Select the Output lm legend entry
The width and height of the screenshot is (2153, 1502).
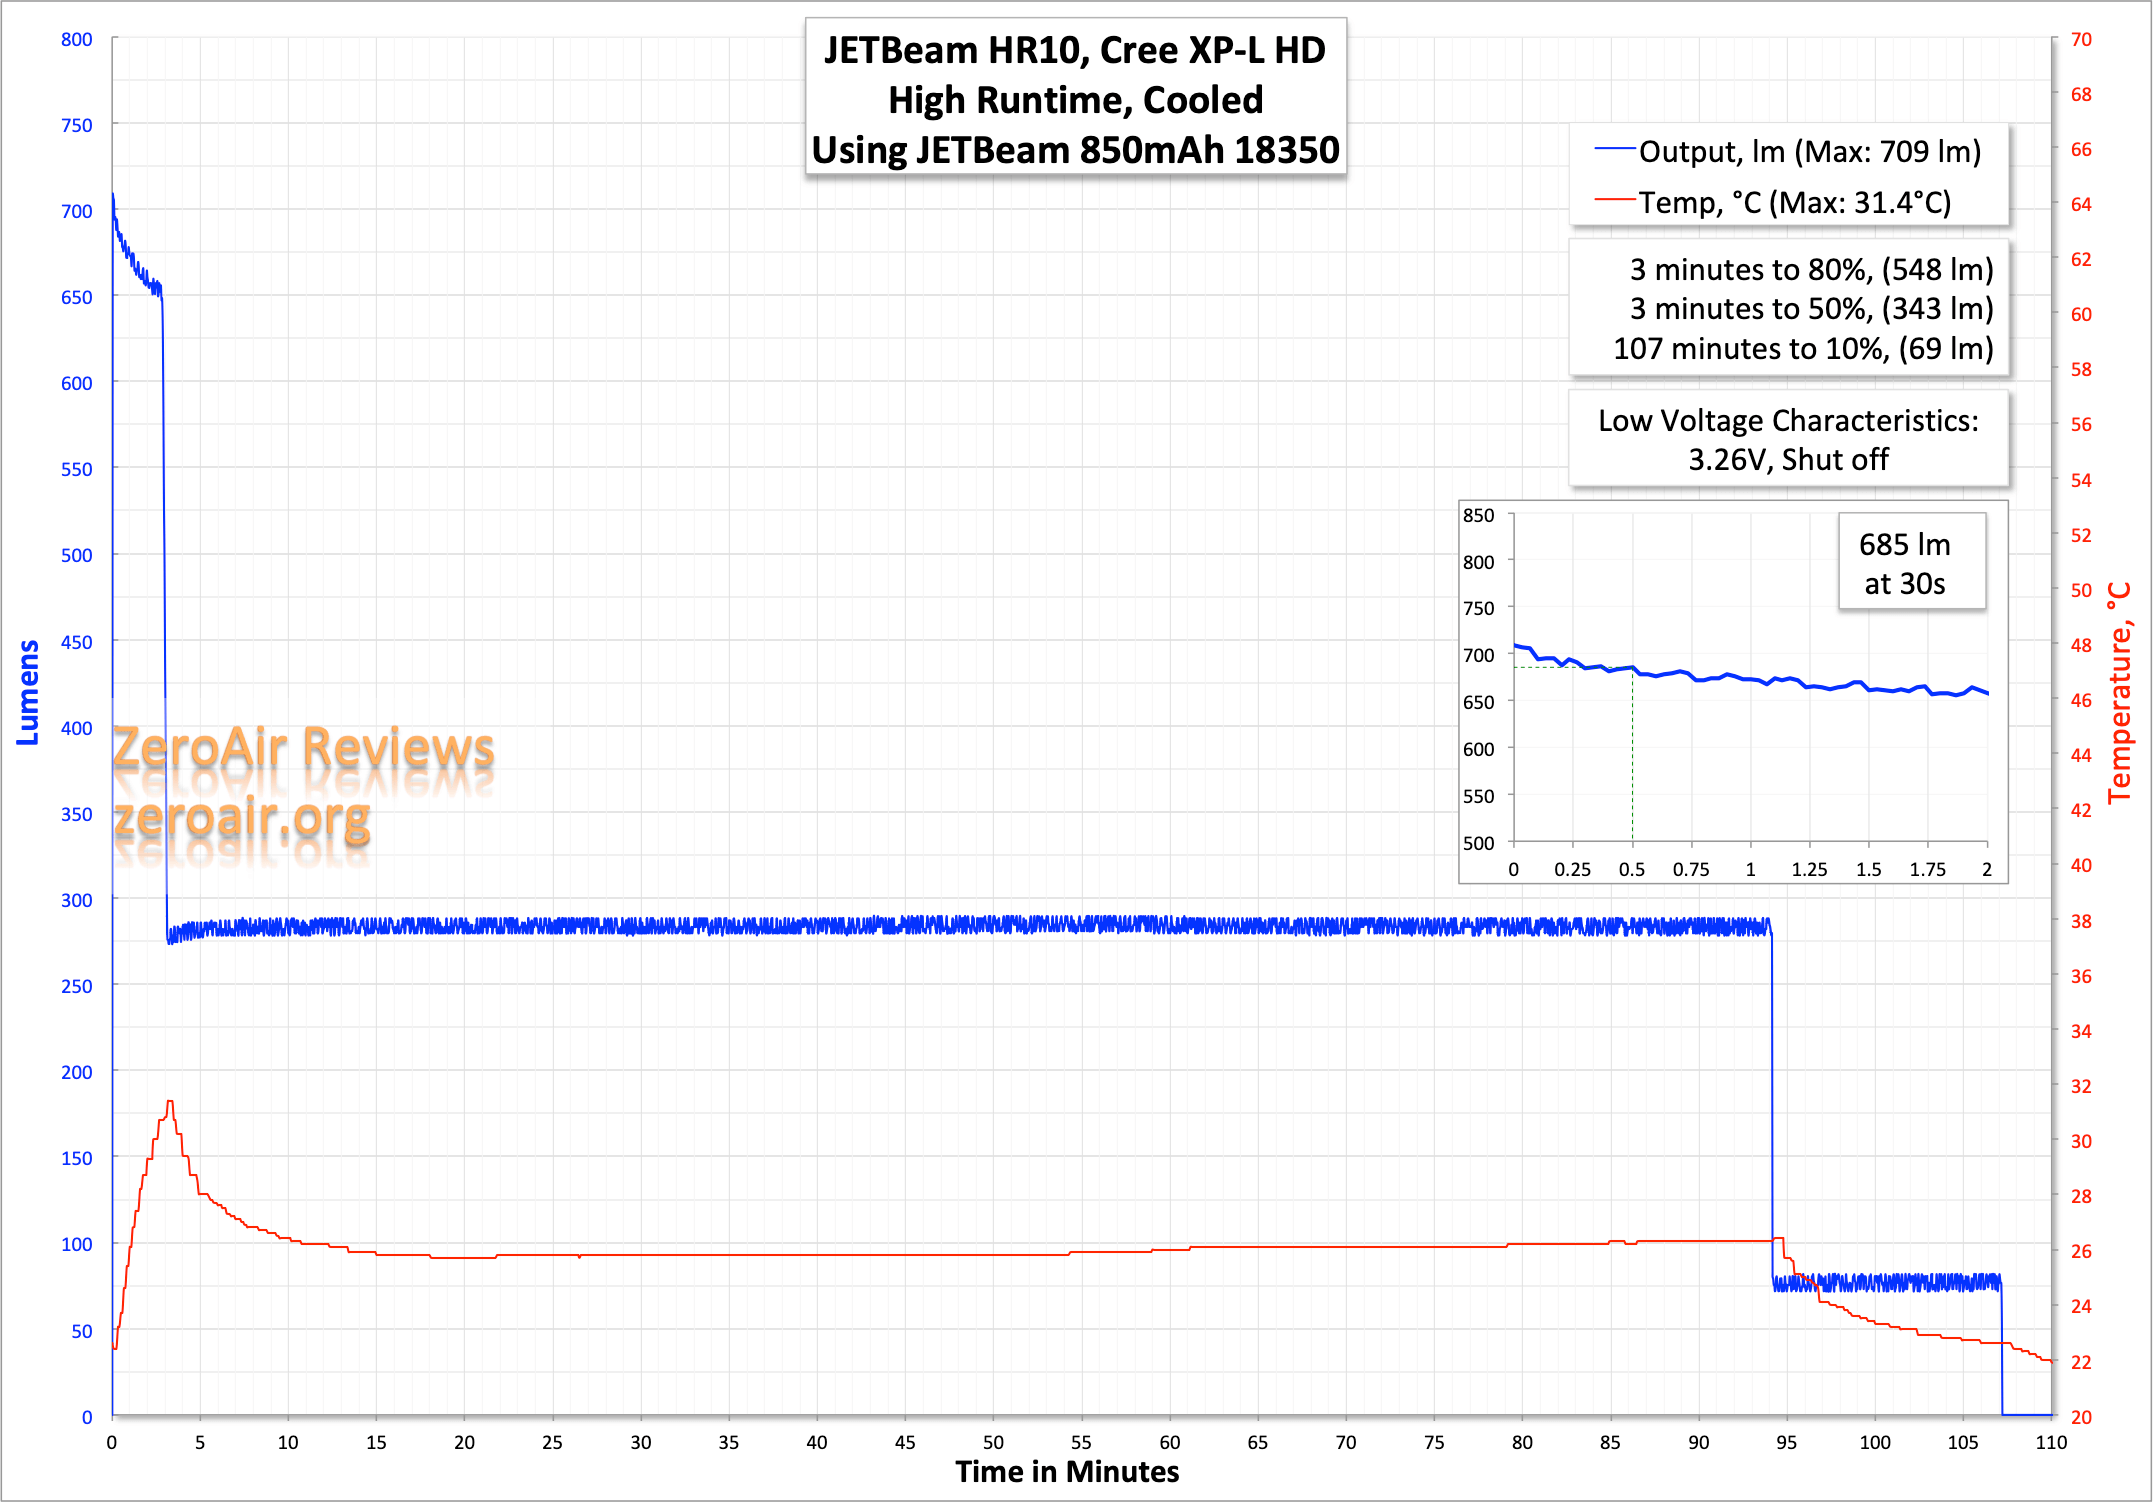click(1809, 151)
